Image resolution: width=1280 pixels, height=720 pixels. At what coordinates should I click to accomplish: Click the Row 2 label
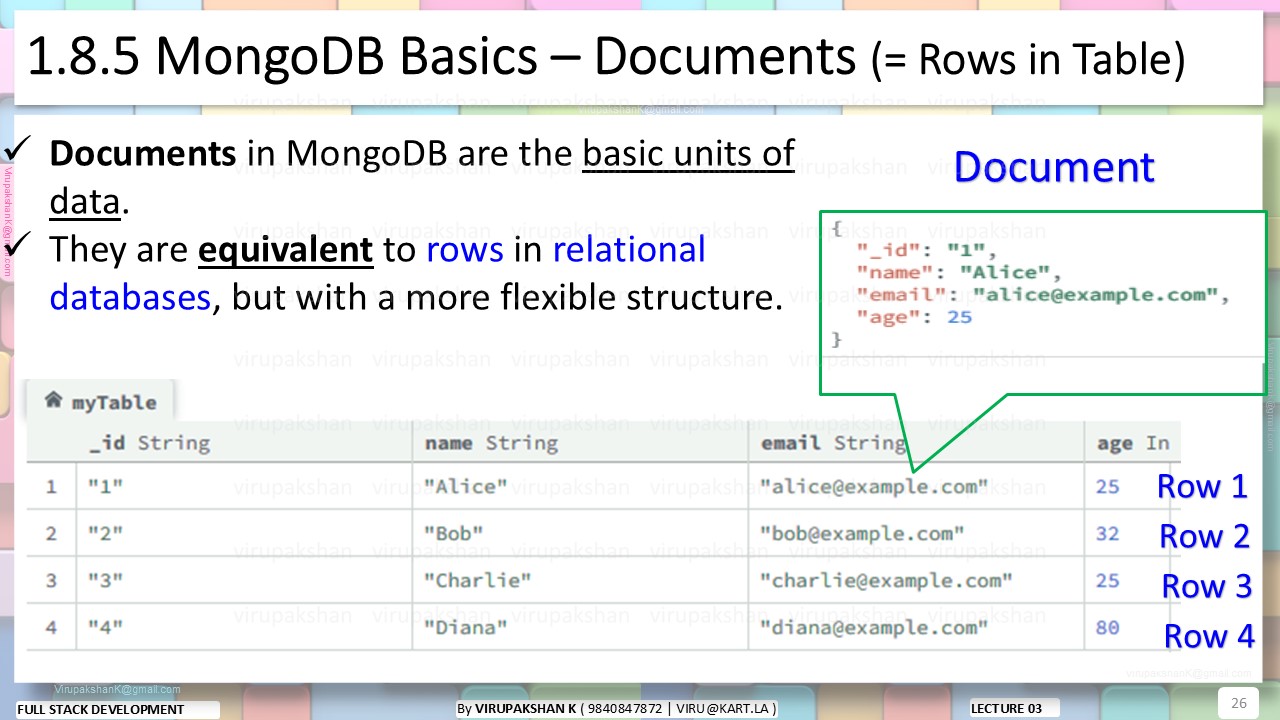pyautogui.click(x=1204, y=537)
